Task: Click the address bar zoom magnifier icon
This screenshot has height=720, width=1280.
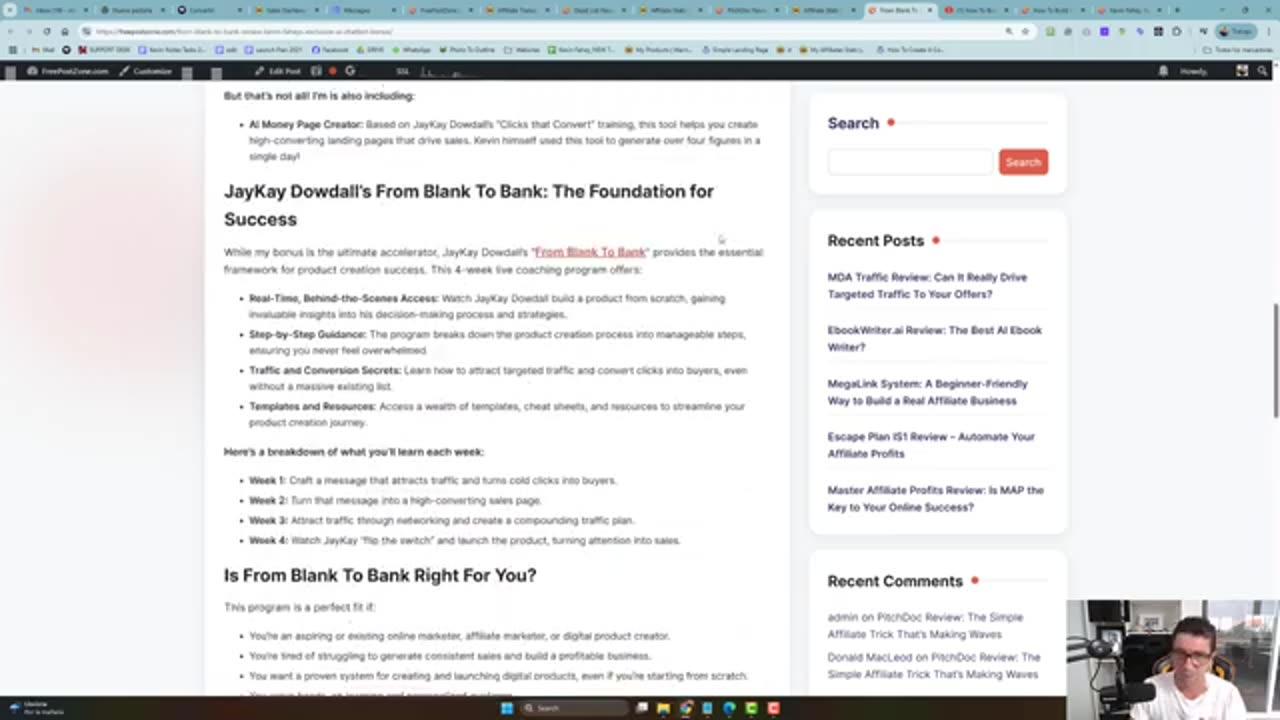Action: 1009,31
